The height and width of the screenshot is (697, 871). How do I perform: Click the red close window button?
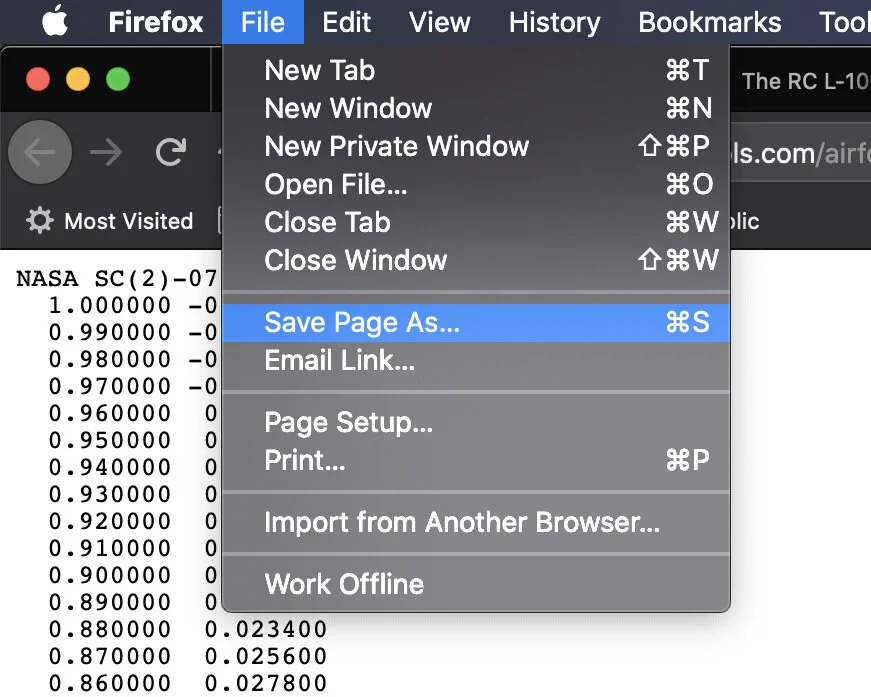coord(38,79)
